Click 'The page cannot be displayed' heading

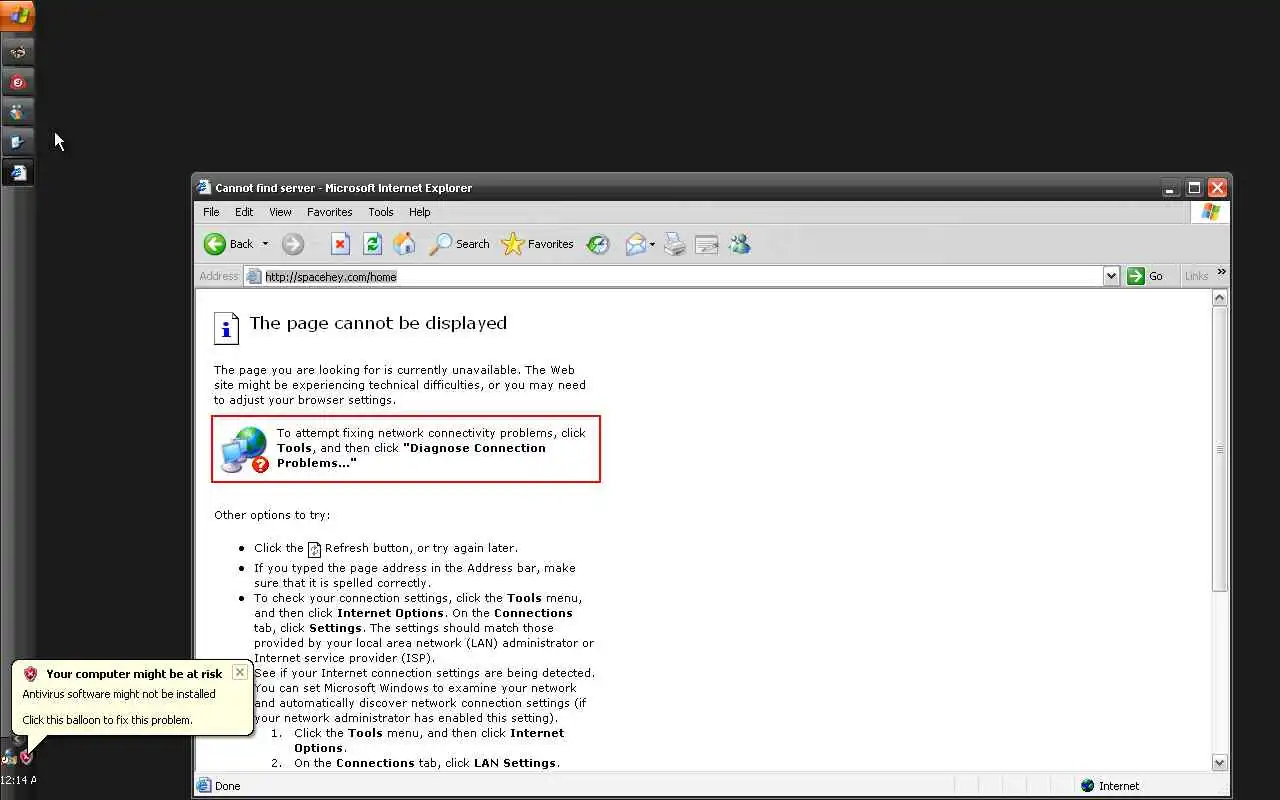[x=378, y=323]
